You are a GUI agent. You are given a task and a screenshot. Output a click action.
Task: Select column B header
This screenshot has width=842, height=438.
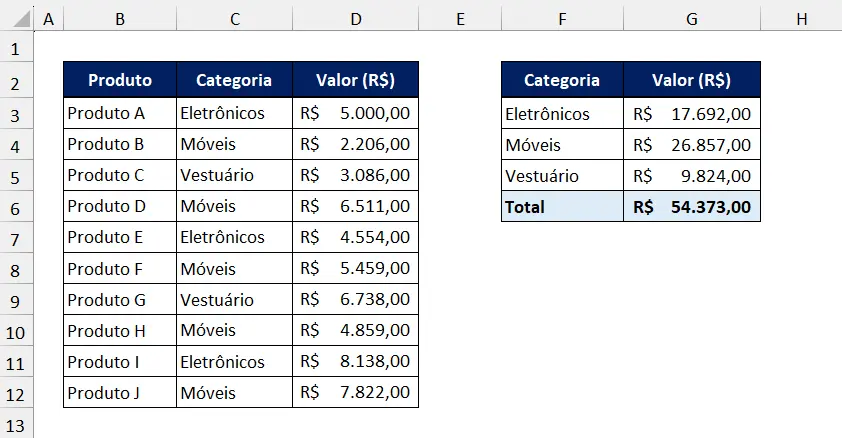pos(119,18)
